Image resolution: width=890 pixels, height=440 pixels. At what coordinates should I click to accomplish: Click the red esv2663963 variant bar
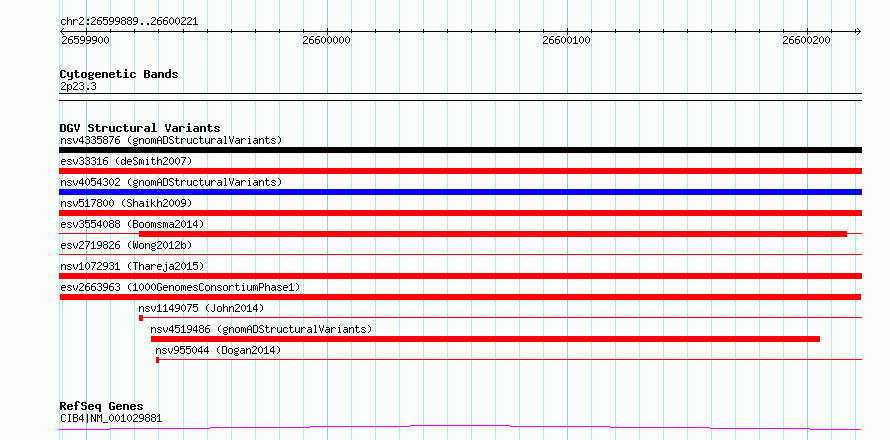[460, 297]
